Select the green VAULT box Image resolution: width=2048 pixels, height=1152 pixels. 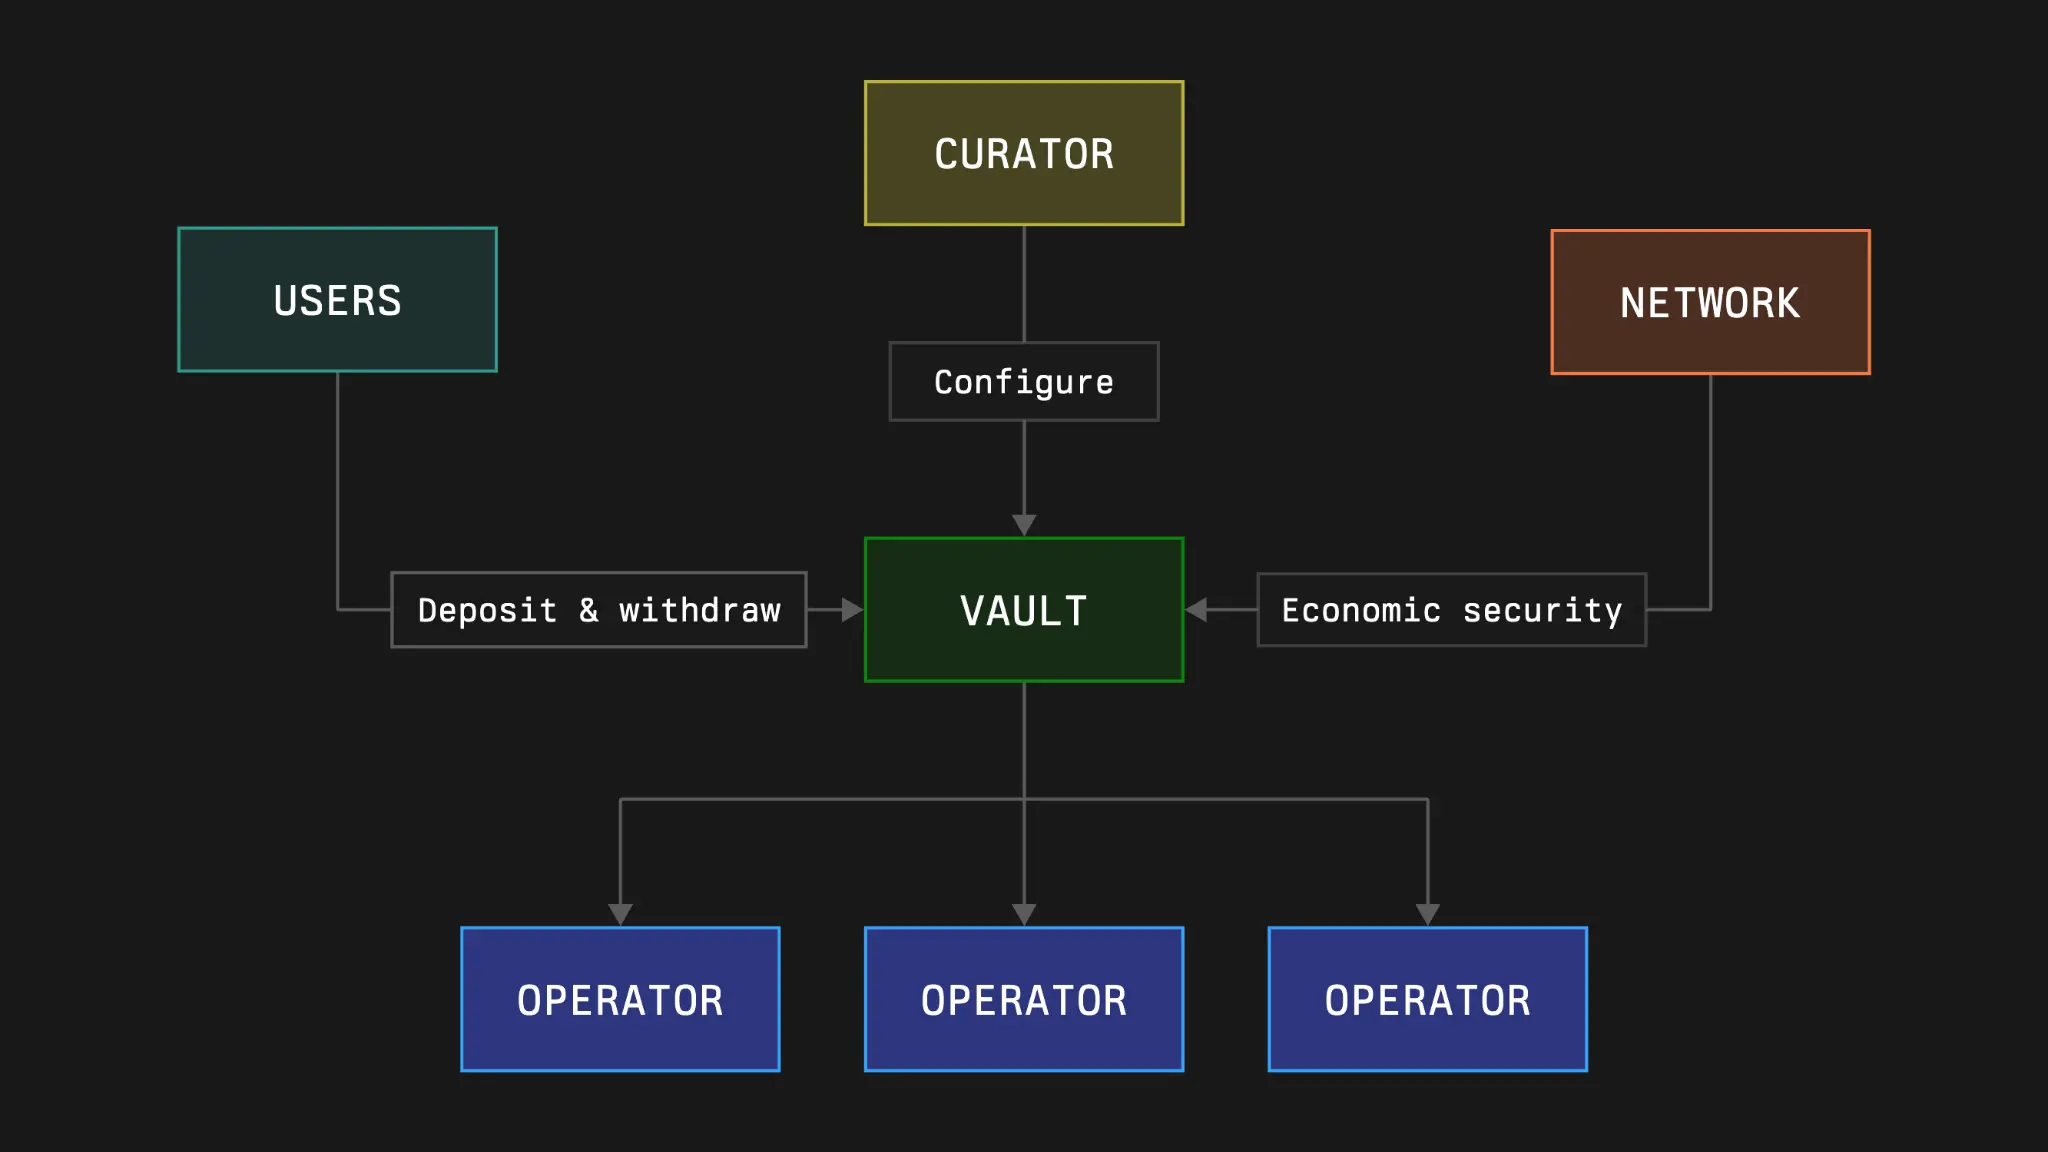[x=1024, y=610]
